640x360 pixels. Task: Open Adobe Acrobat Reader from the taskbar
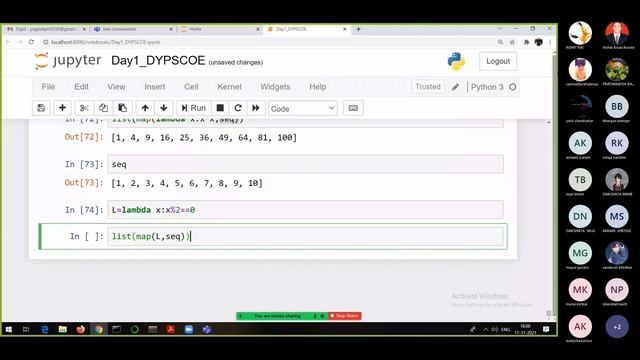coord(171,329)
